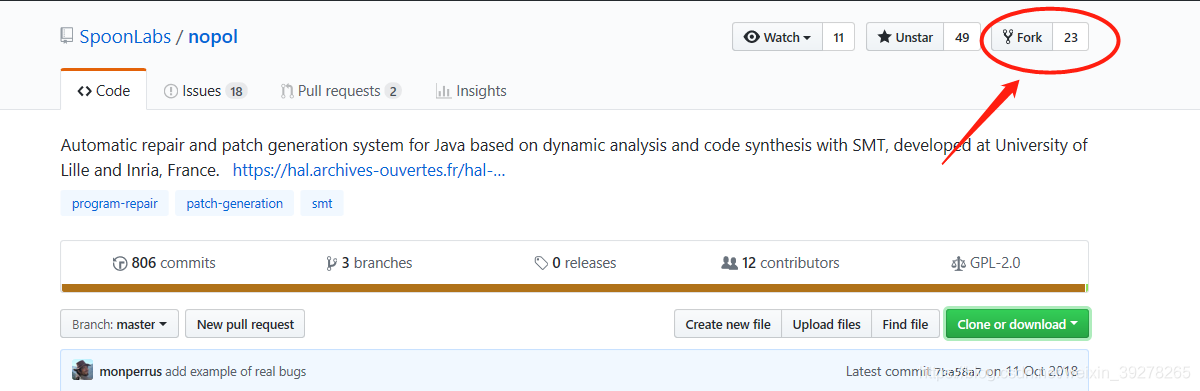The width and height of the screenshot is (1200, 391).
Task: Select the smt topic tag
Action: (322, 203)
